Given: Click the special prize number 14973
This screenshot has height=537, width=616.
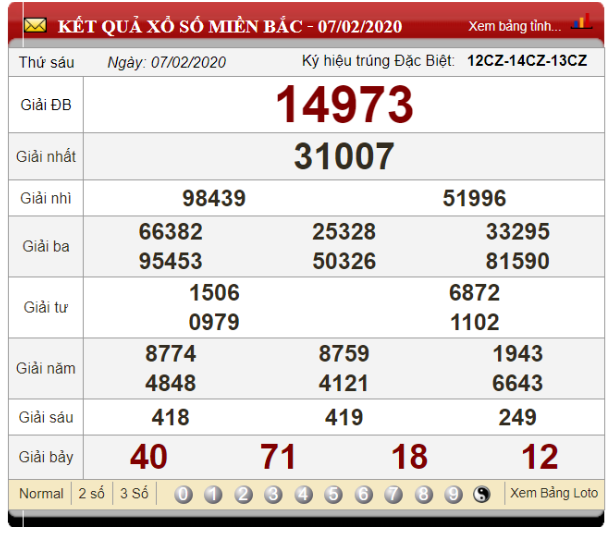Looking at the screenshot, I should click(x=344, y=105).
